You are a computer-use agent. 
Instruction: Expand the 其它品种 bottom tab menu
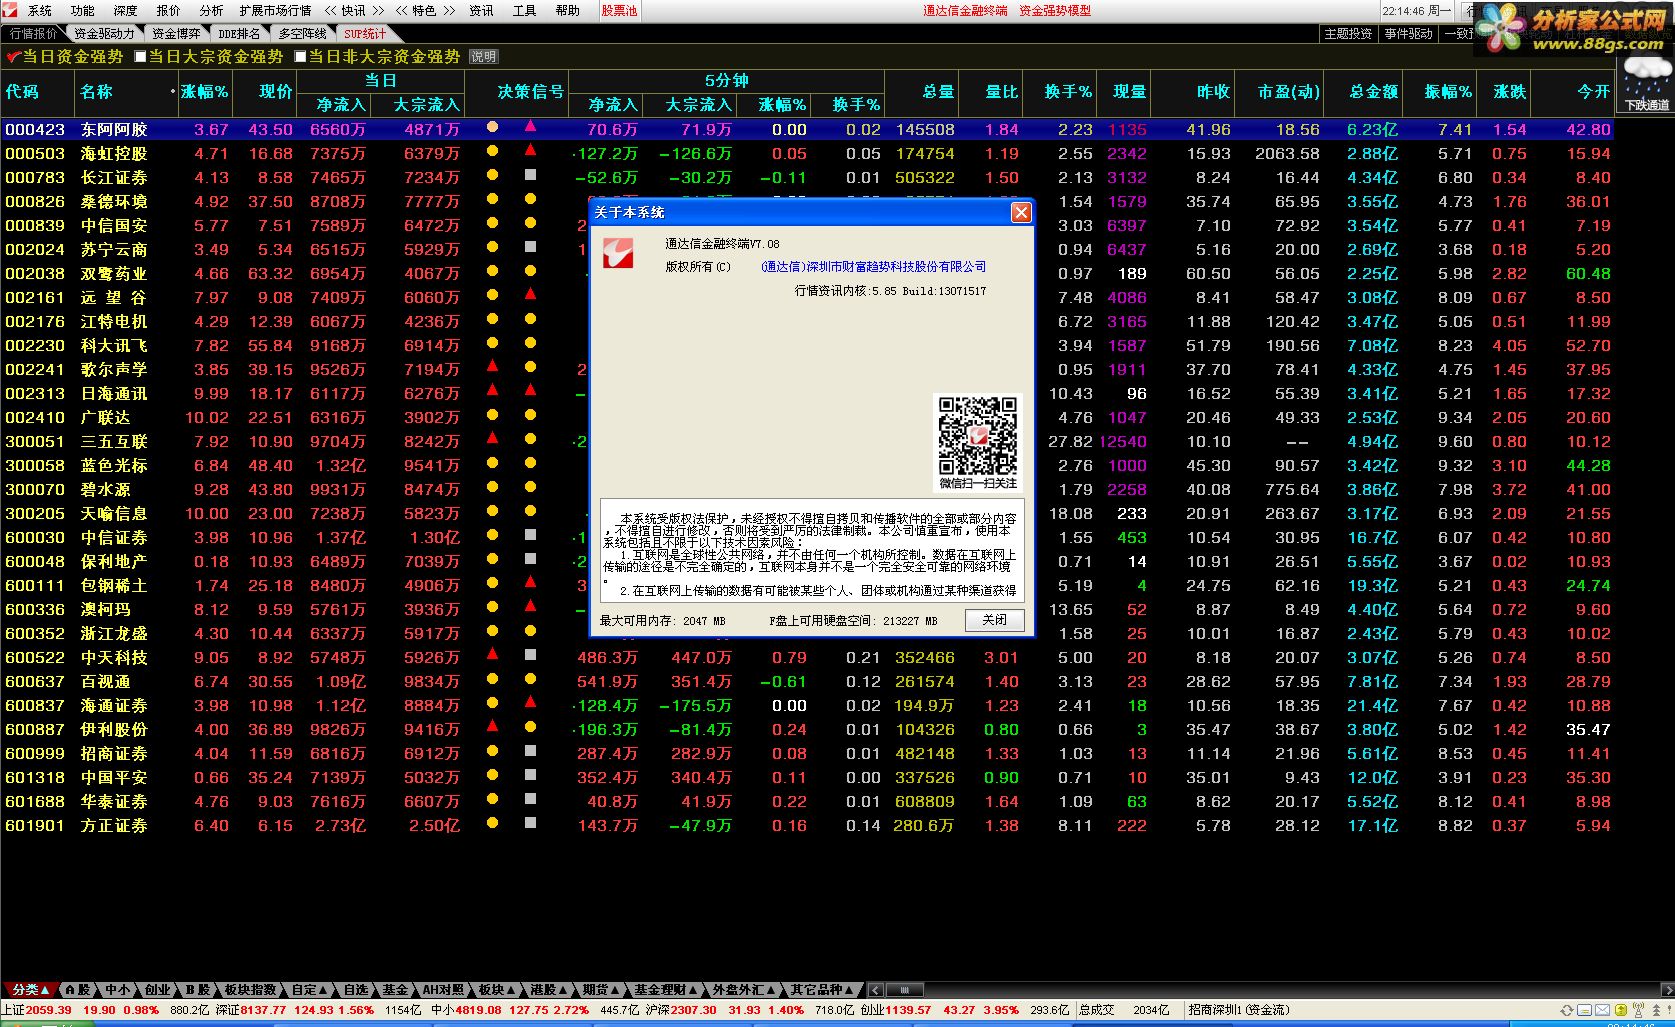(822, 990)
